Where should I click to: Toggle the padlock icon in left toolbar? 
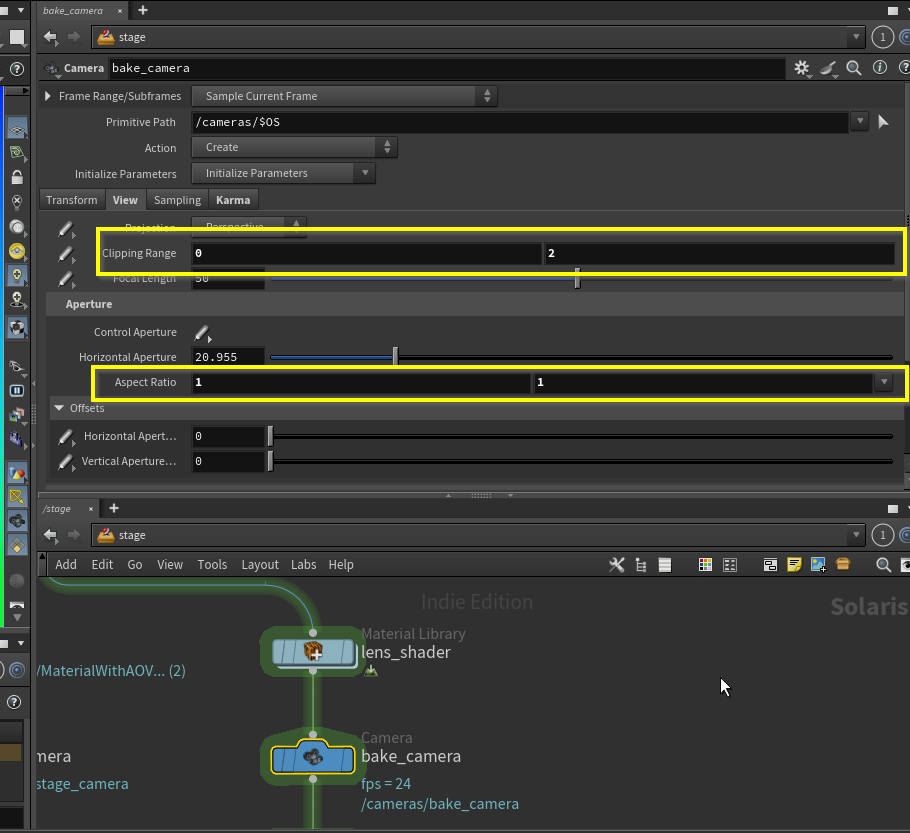pyautogui.click(x=17, y=177)
